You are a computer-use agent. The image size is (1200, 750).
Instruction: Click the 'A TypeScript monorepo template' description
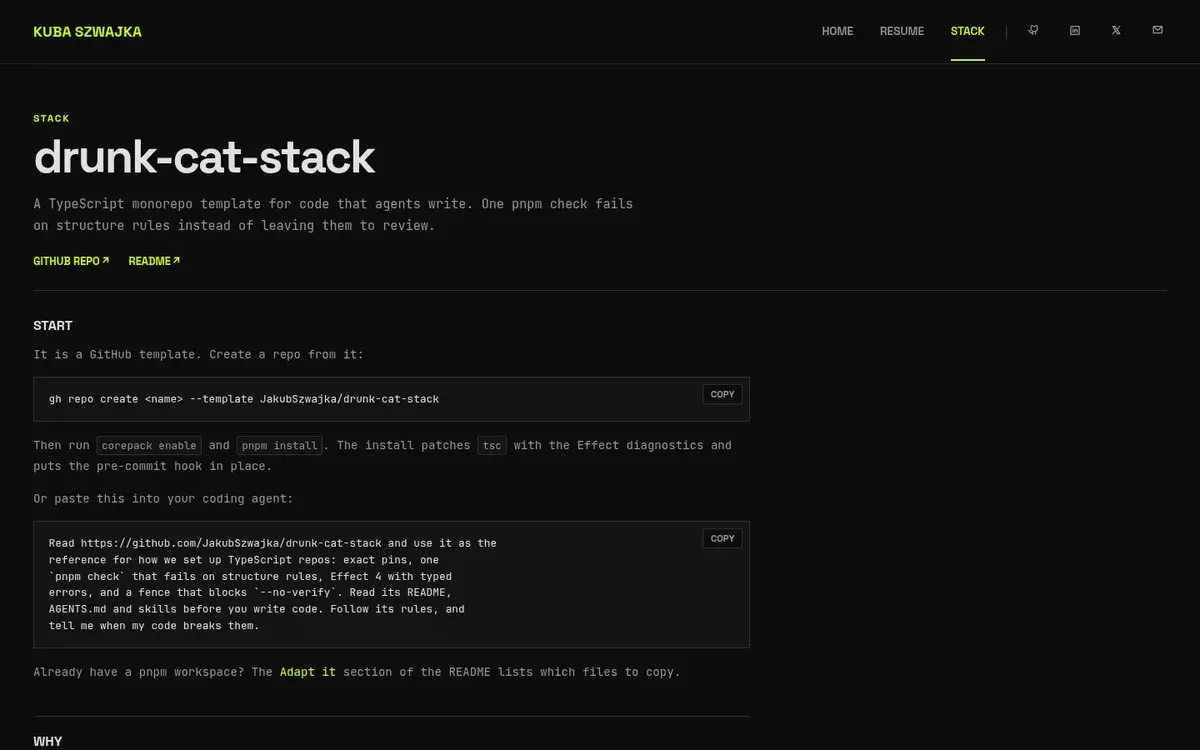pos(333,214)
